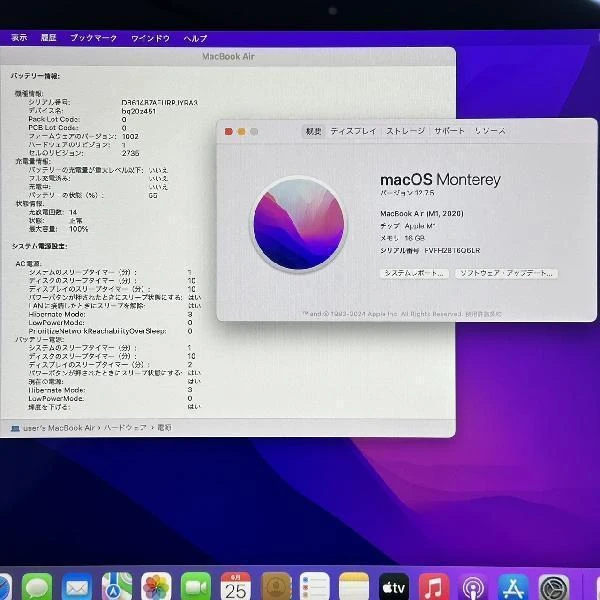The height and width of the screenshot is (600, 600).
Task: Click PrioritizeNetworkReachabilityOverSleep row
Action: pos(111,331)
